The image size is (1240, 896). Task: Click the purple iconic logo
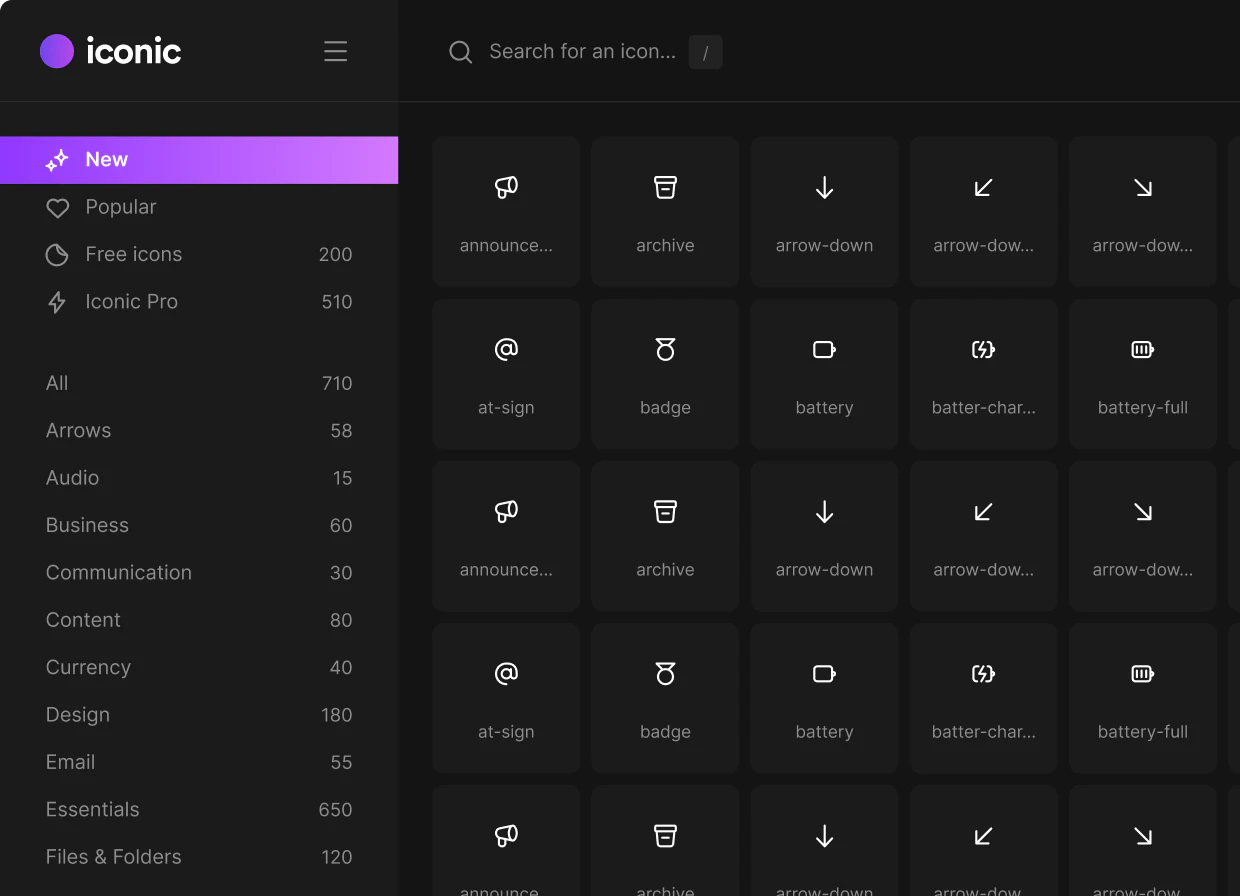[x=57, y=51]
